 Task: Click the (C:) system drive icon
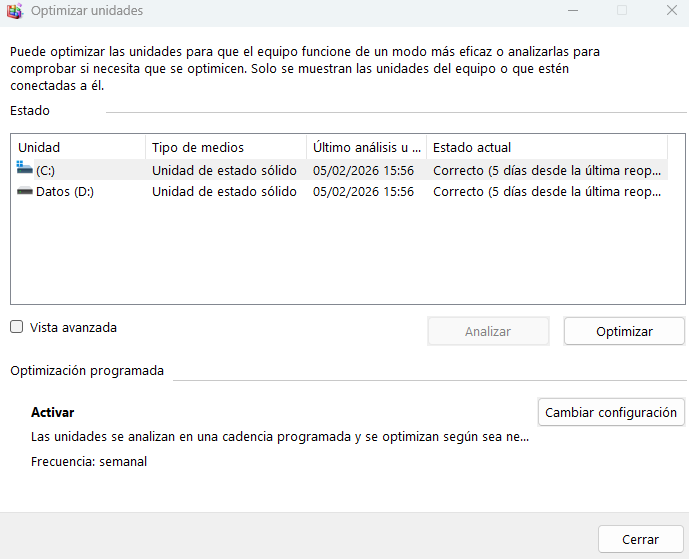pos(25,170)
